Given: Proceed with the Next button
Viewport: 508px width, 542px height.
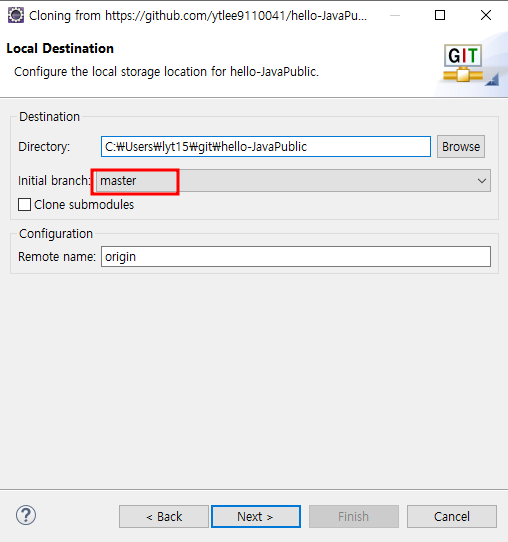Looking at the screenshot, I should click(x=256, y=516).
